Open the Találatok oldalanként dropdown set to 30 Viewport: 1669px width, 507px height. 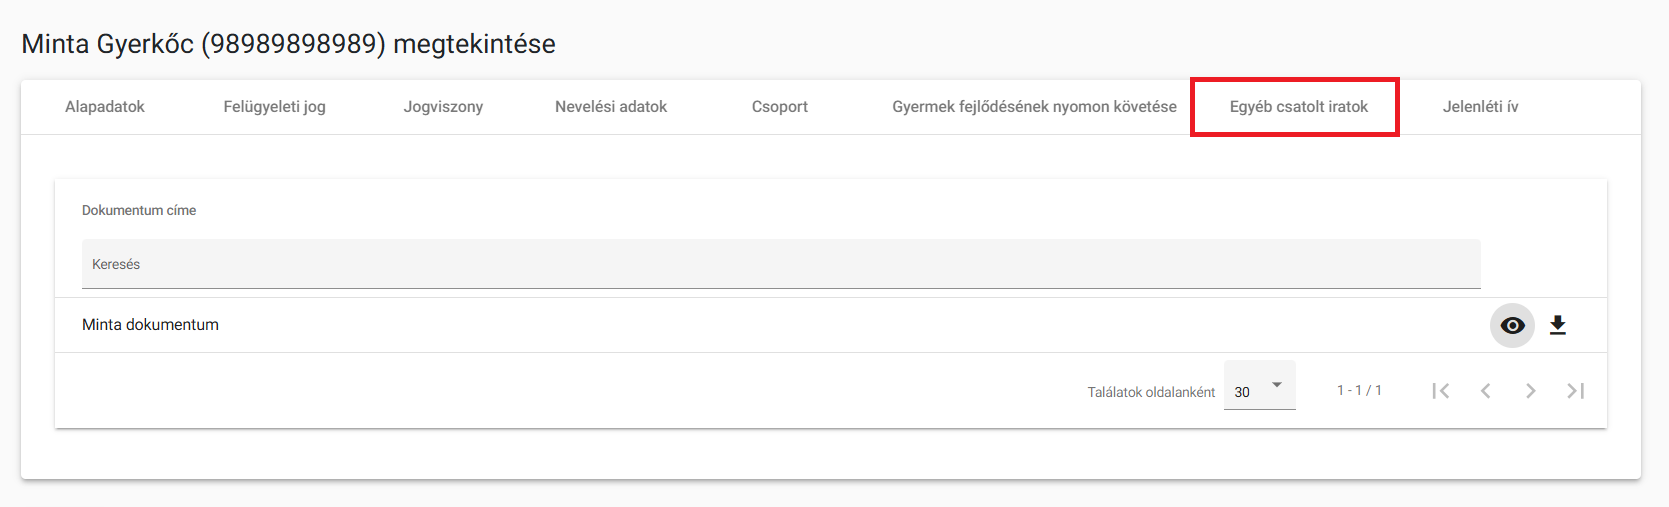tap(1260, 386)
